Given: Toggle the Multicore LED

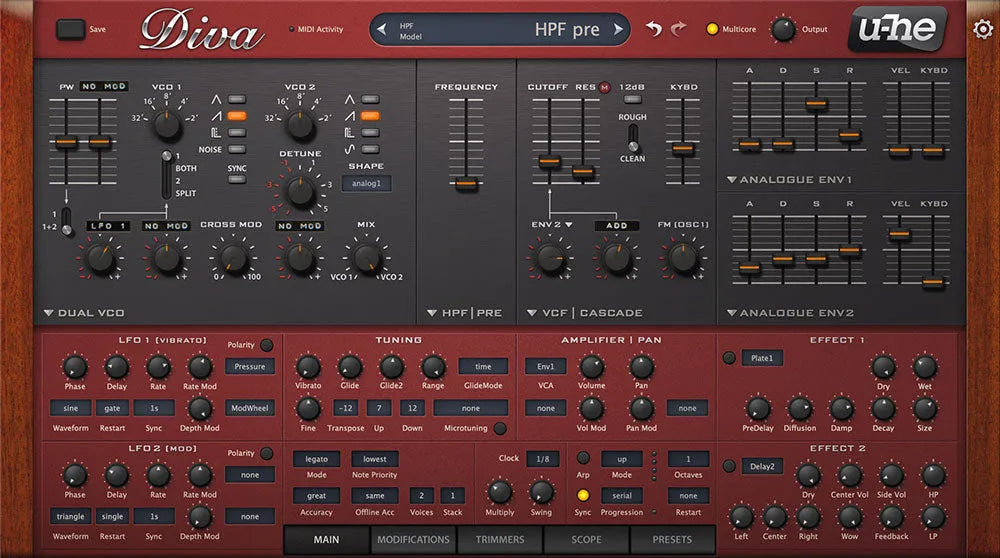Looking at the screenshot, I should click(x=713, y=29).
